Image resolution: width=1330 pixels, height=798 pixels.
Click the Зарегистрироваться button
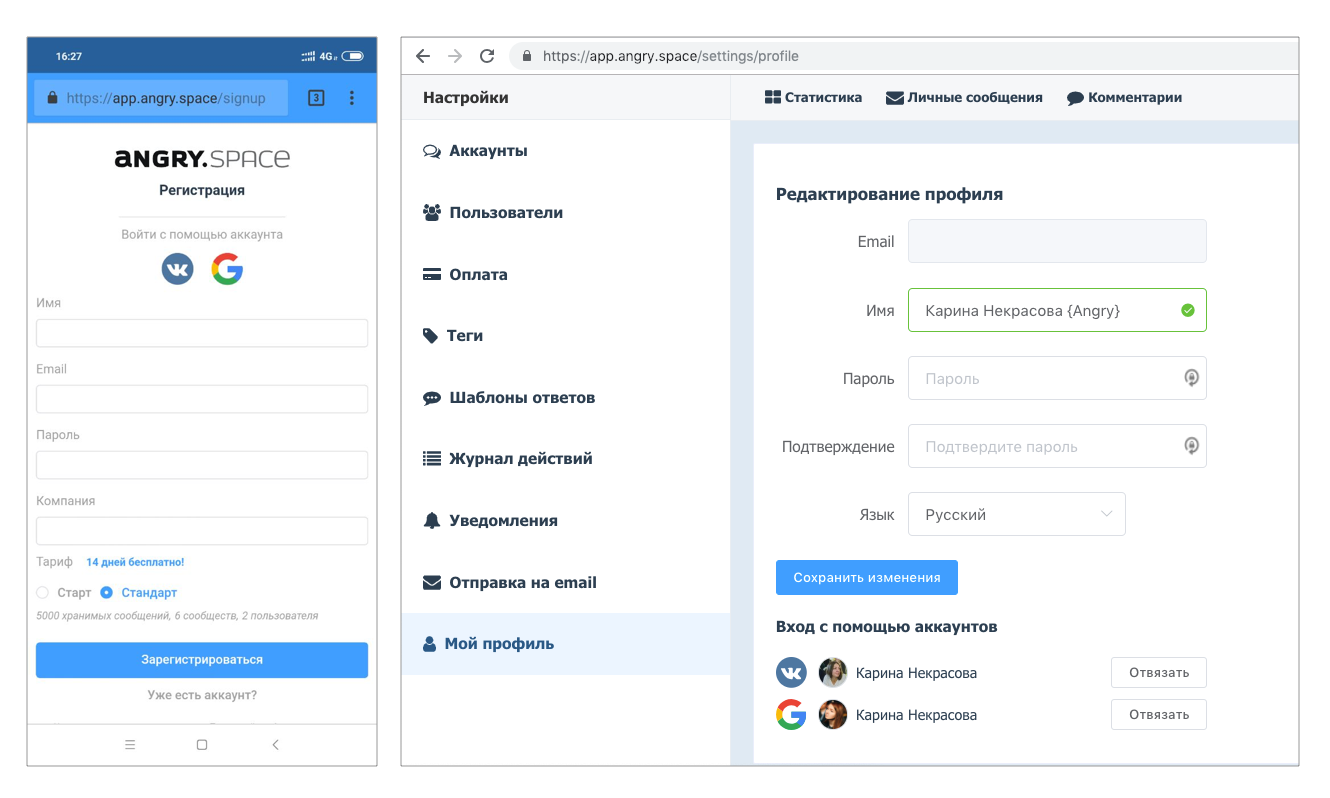[x=202, y=660]
